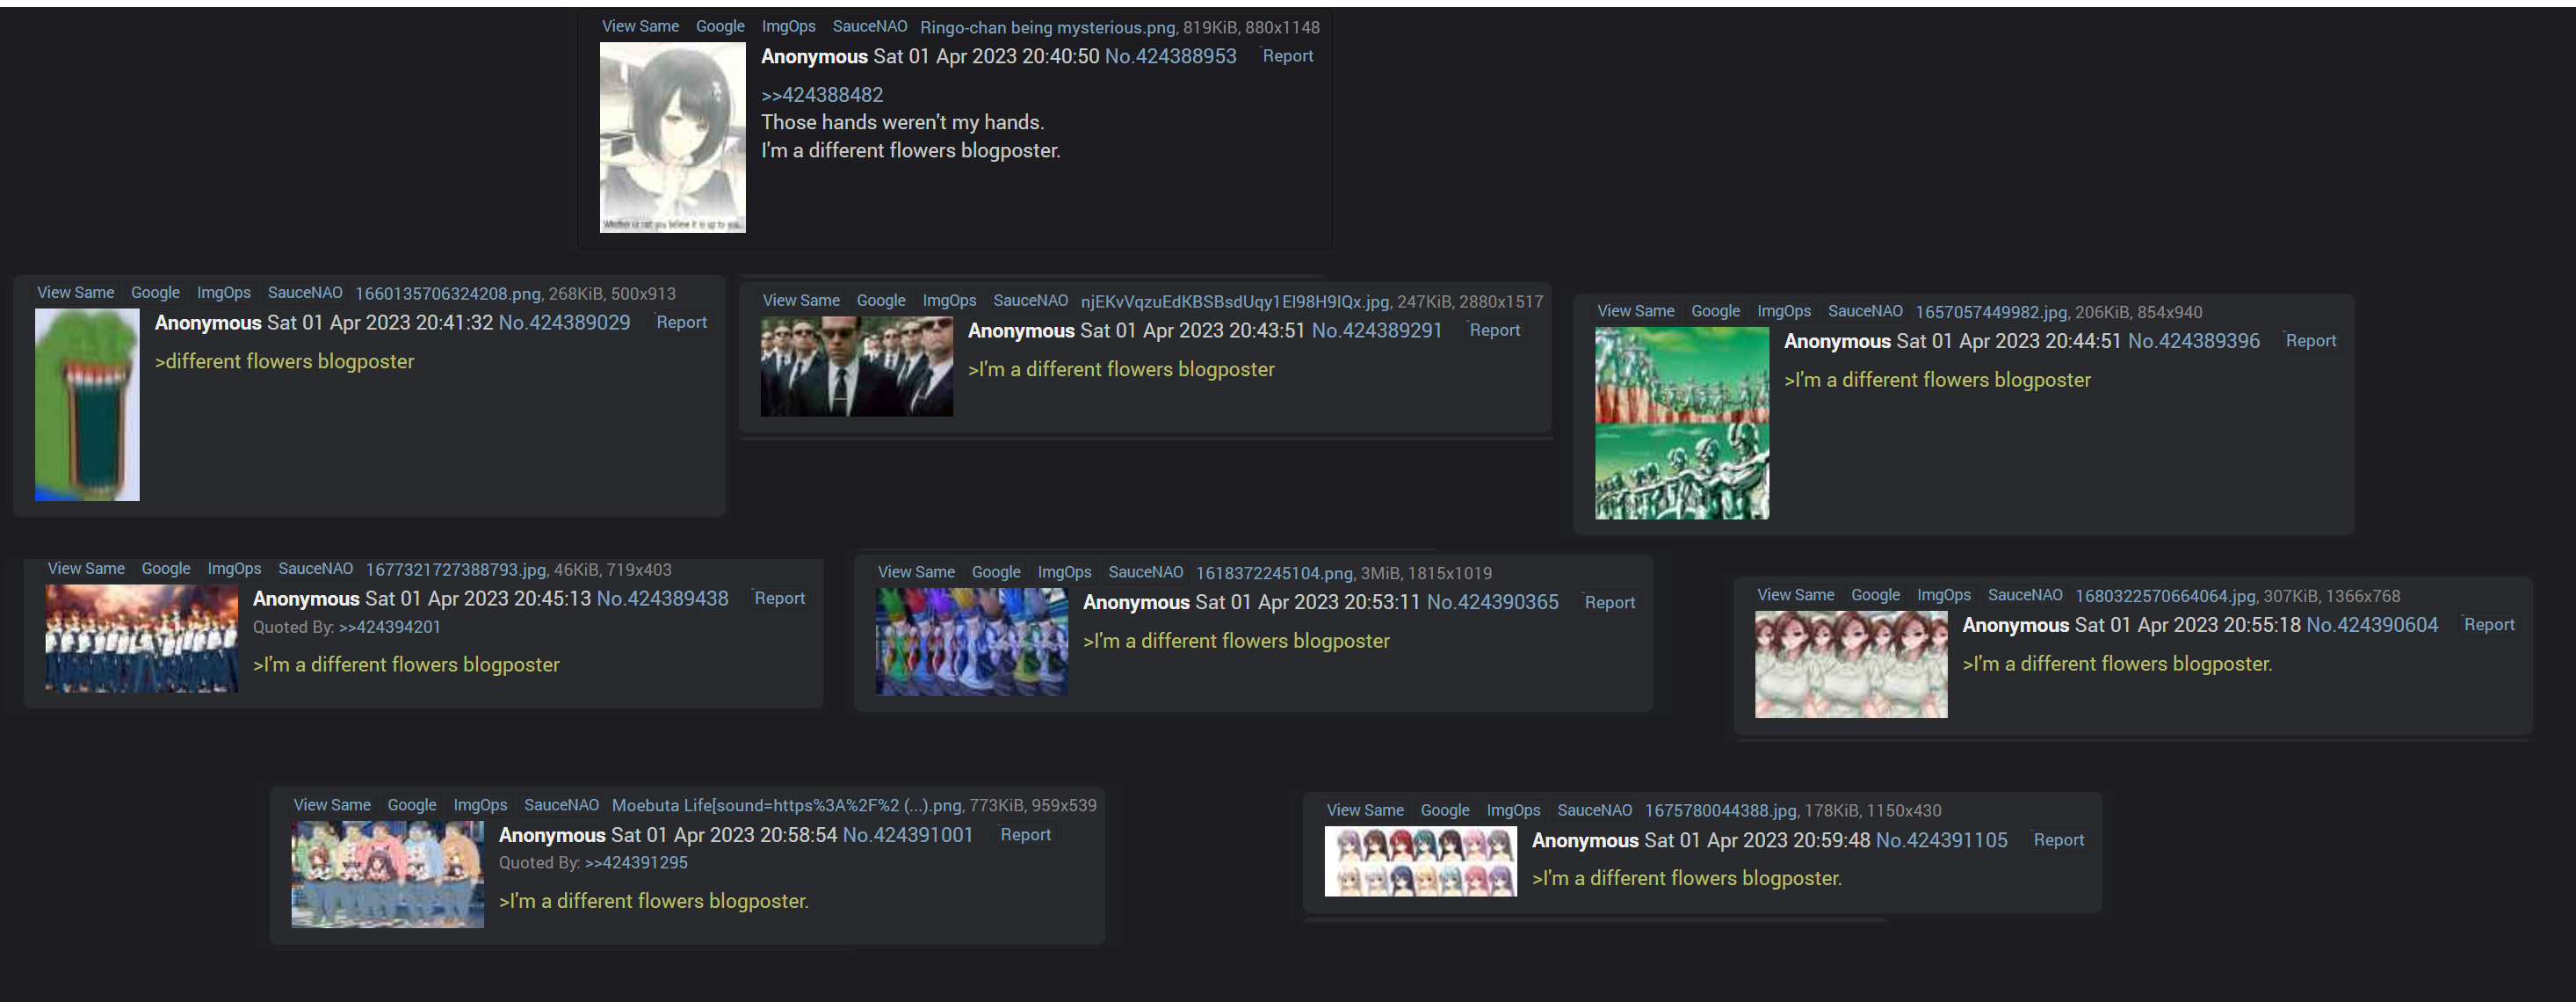Image resolution: width=2576 pixels, height=1002 pixels.
Task: Click quote link >>424388482
Action: point(822,95)
